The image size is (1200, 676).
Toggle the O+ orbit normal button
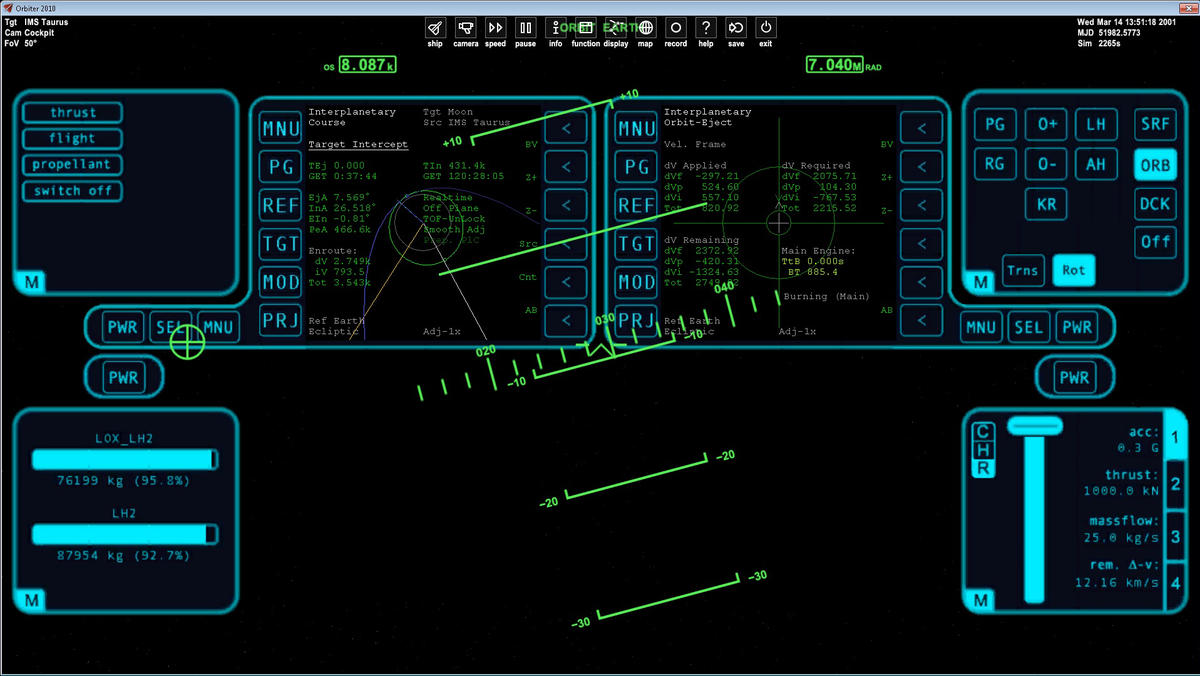[1047, 125]
